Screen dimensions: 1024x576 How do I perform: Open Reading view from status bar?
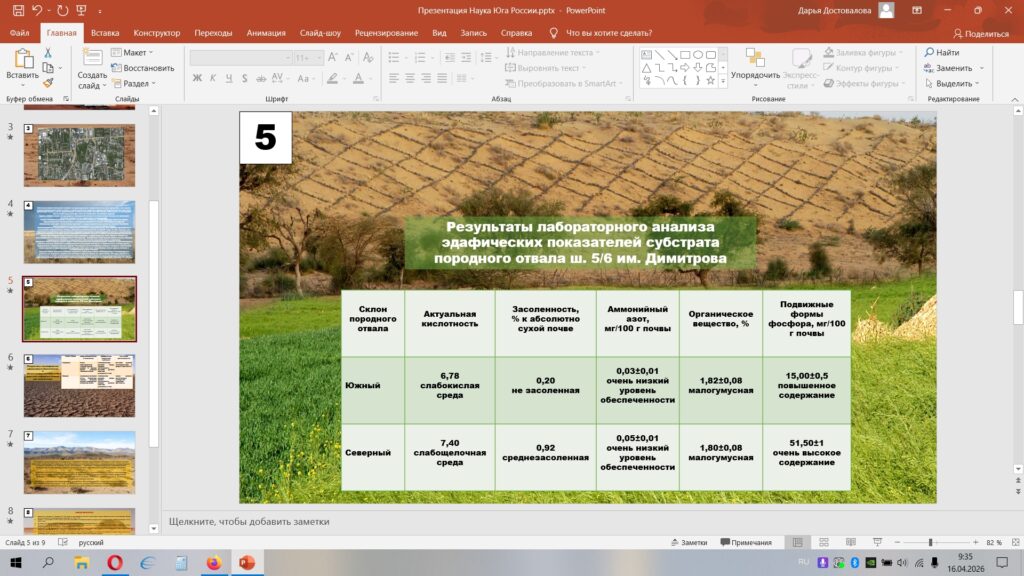point(849,542)
